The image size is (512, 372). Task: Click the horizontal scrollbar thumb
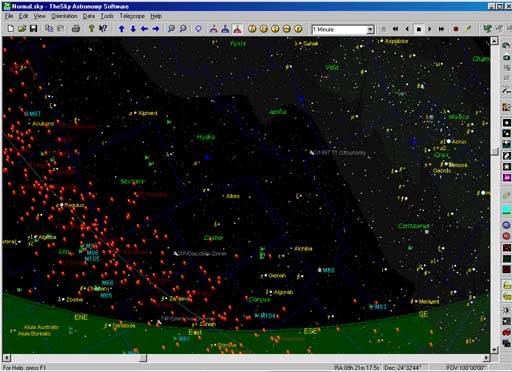coord(143,358)
